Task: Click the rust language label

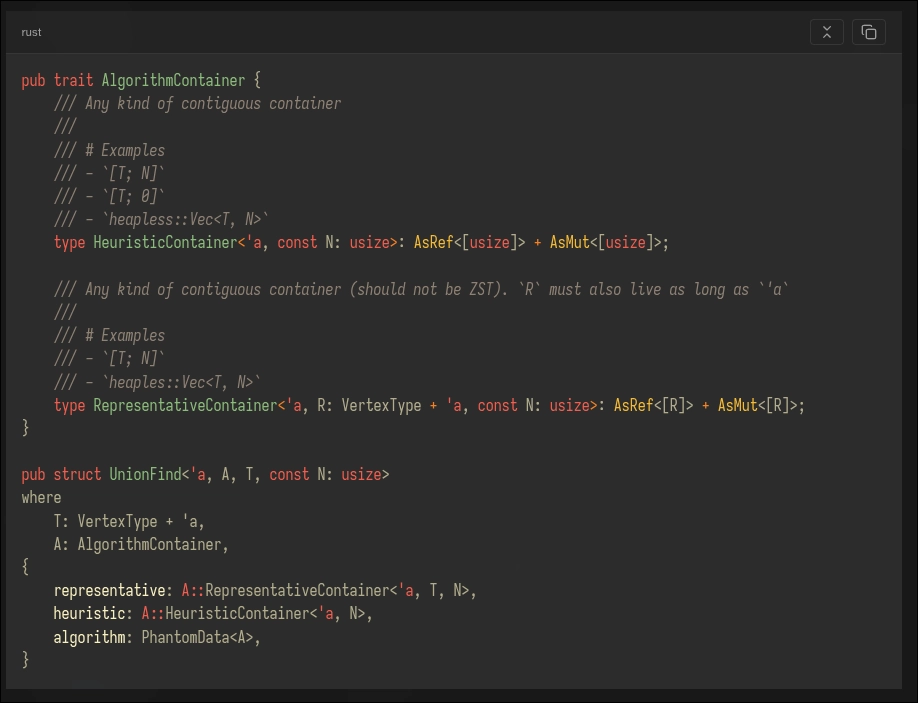Action: 32,32
